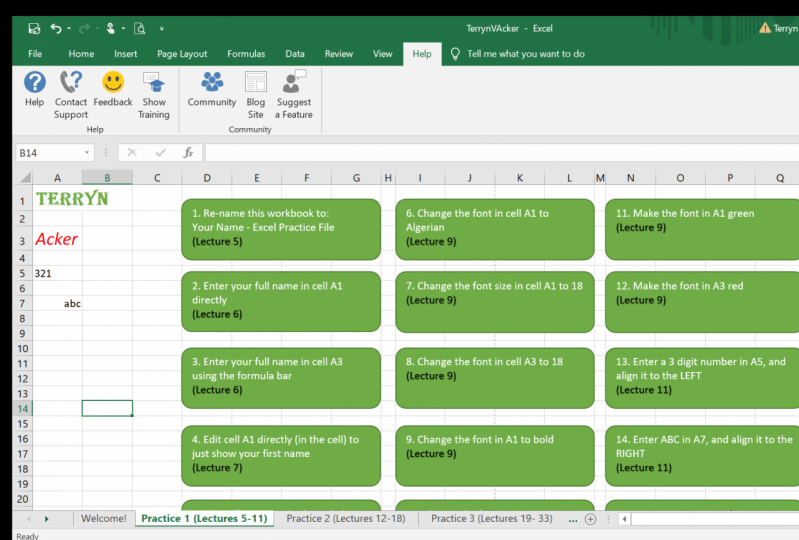Open the Name Box dropdown arrow
The height and width of the screenshot is (540, 799).
pos(87,153)
